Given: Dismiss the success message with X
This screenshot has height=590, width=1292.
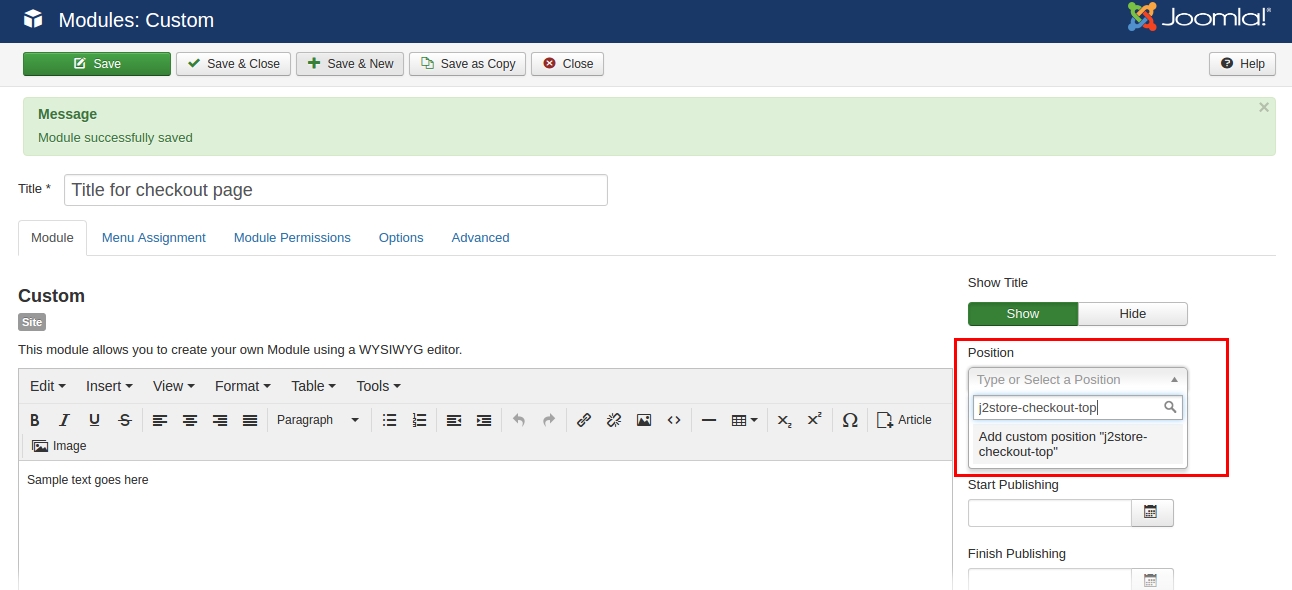Looking at the screenshot, I should pyautogui.click(x=1264, y=107).
